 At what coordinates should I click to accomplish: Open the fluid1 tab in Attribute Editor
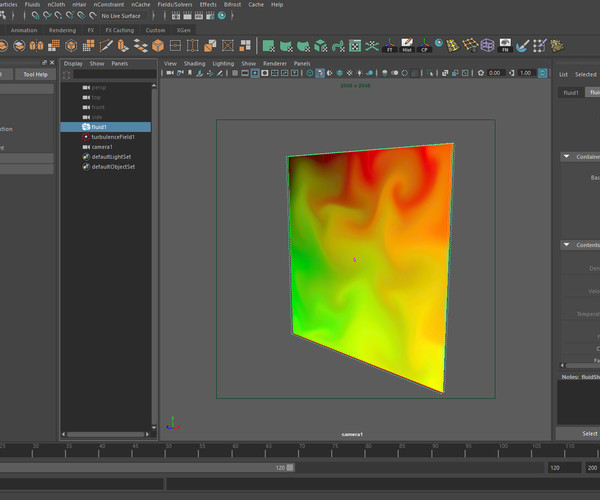[571, 93]
